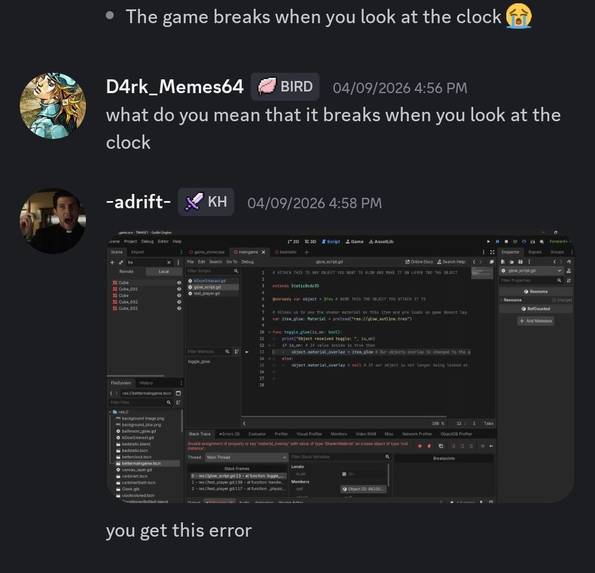Image resolution: width=595 pixels, height=573 pixels.
Task: Open the Inspector dock tab
Action: pos(510,252)
